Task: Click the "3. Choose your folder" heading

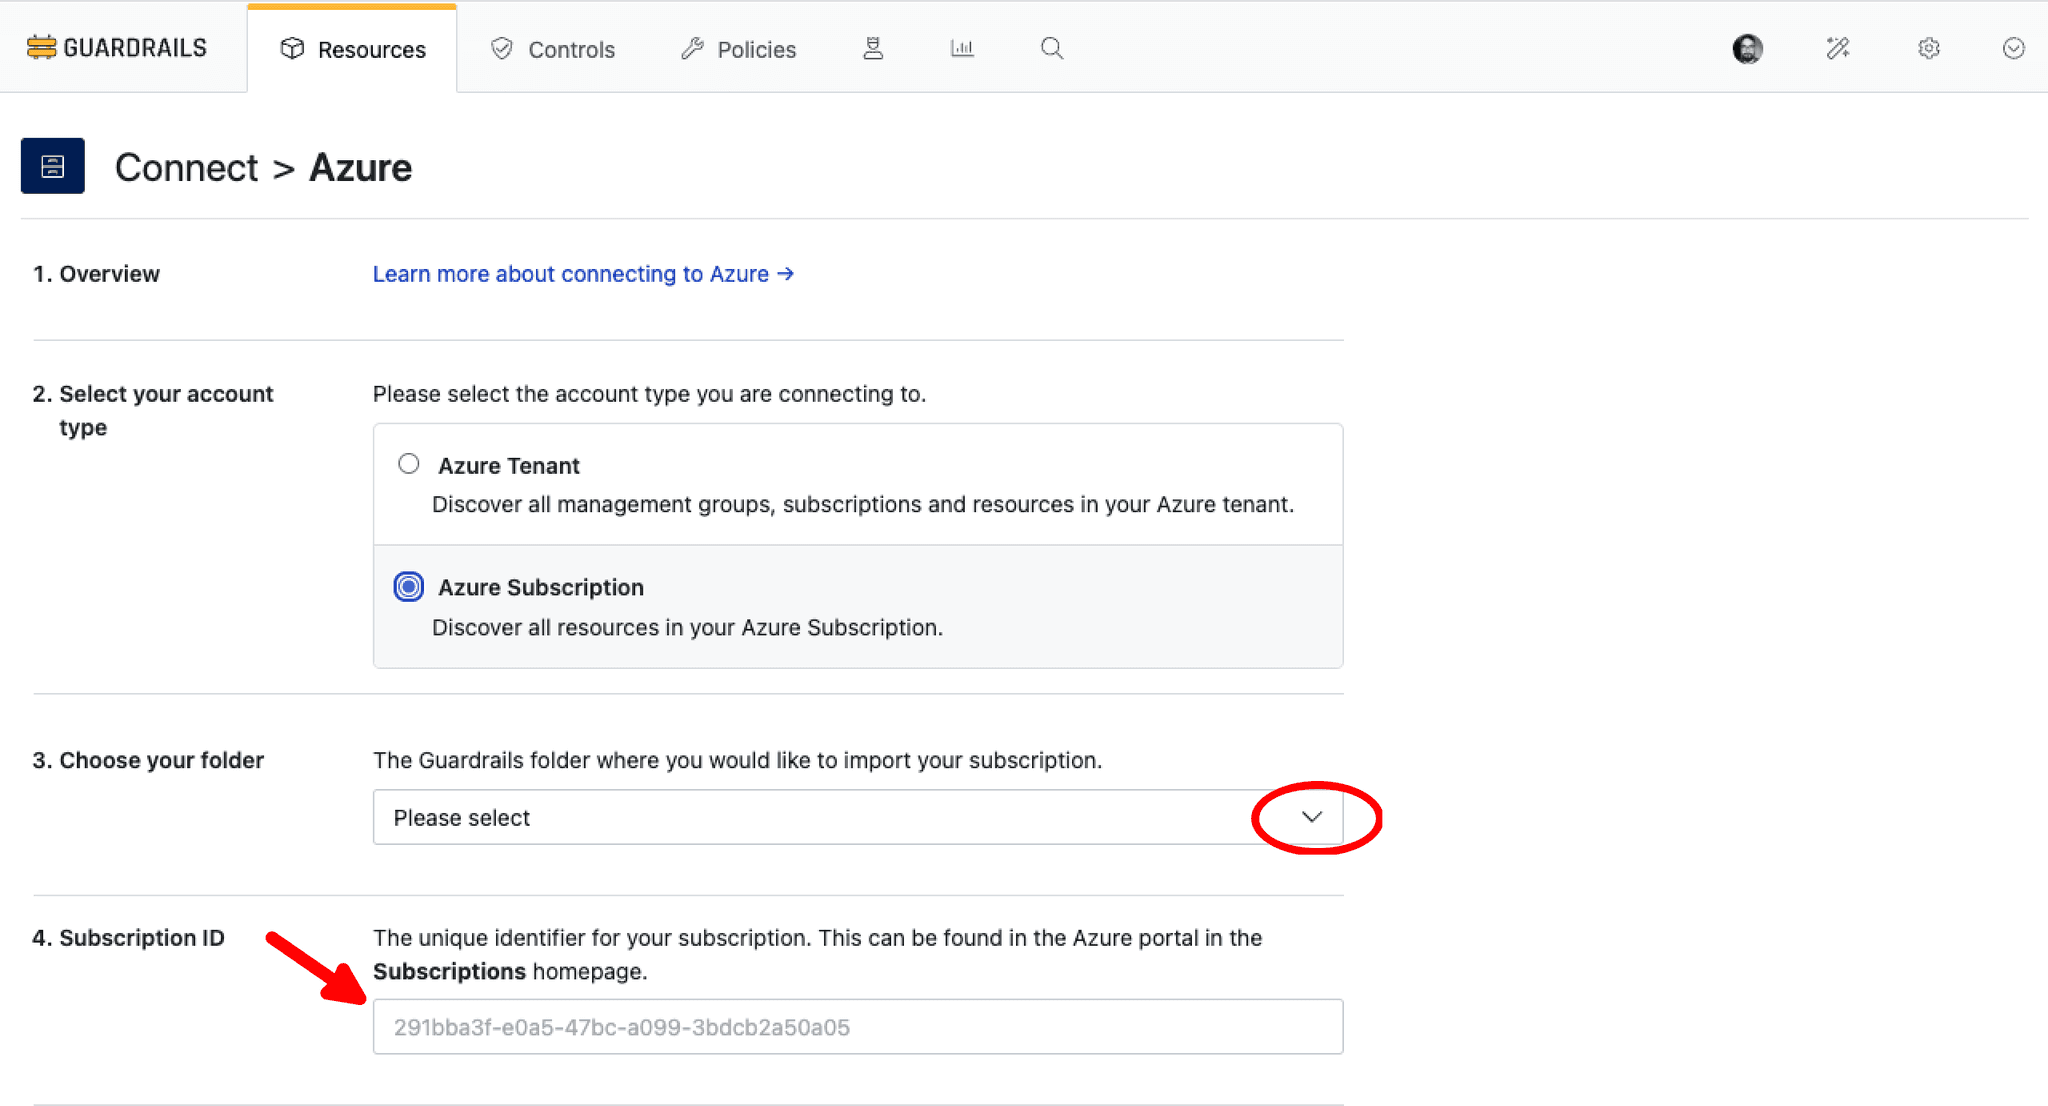Action: click(148, 760)
